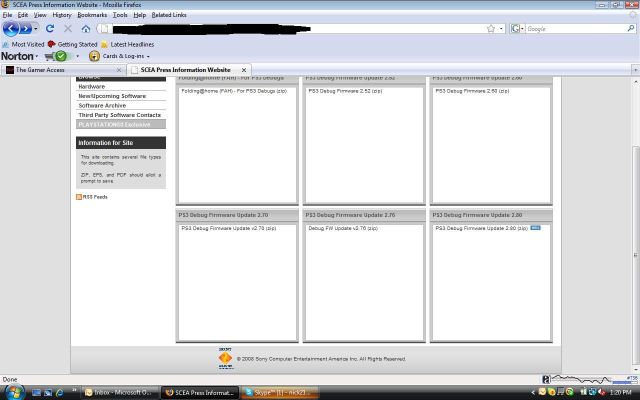Open the History menu
Screen dimensions: 640x400
62,15
